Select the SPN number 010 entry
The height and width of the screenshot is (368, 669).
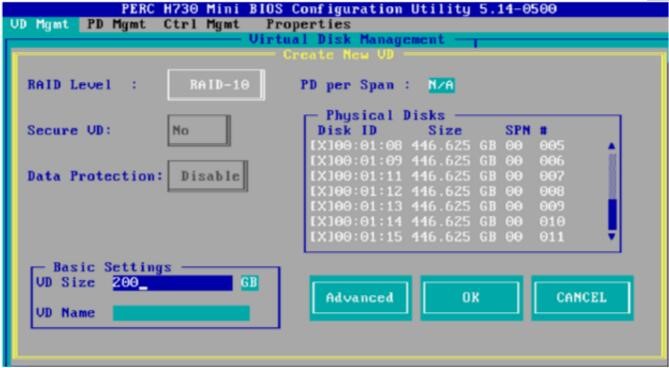coord(552,221)
